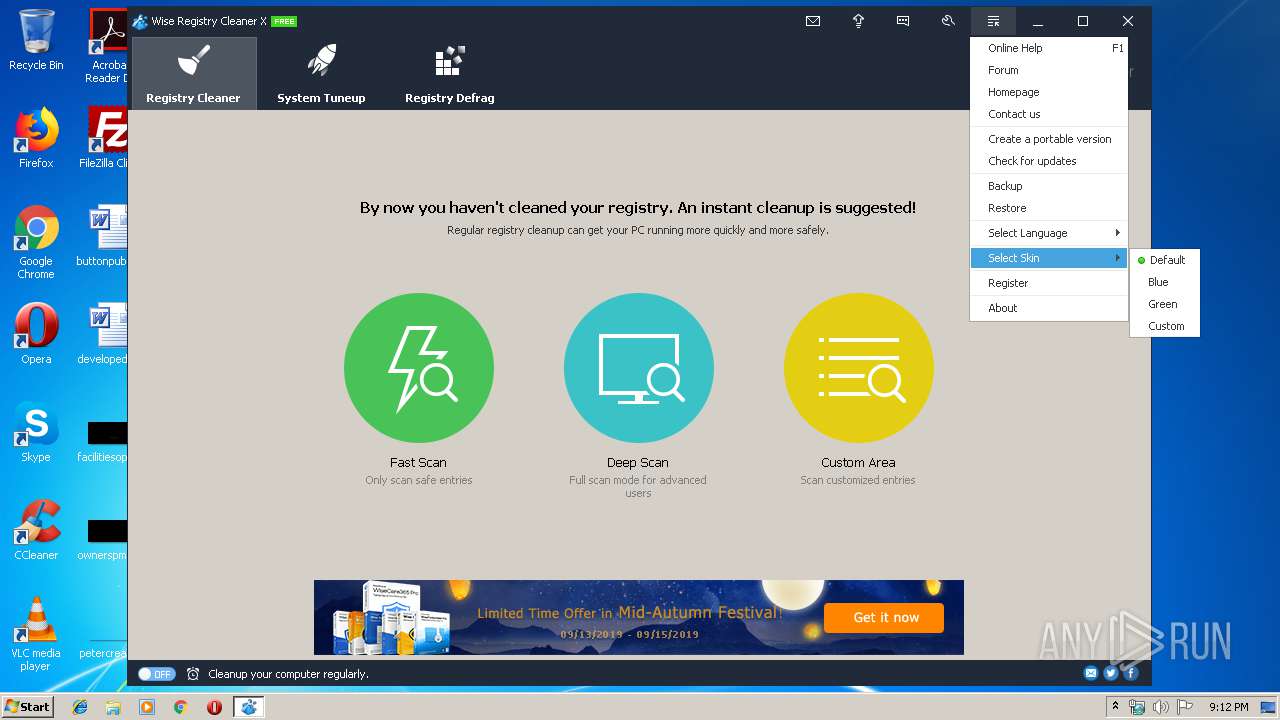Click the Windows Start button
The image size is (1280, 720).
click(27, 706)
